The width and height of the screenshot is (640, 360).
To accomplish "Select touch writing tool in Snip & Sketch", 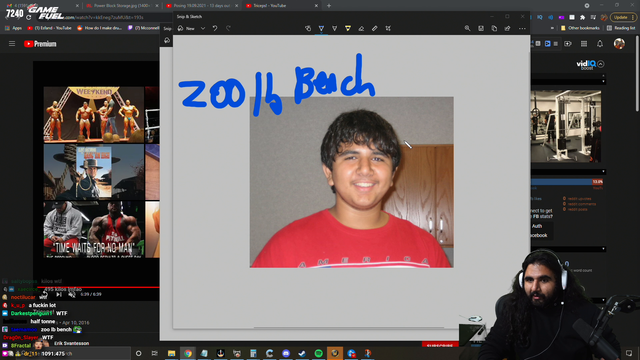I will [308, 29].
